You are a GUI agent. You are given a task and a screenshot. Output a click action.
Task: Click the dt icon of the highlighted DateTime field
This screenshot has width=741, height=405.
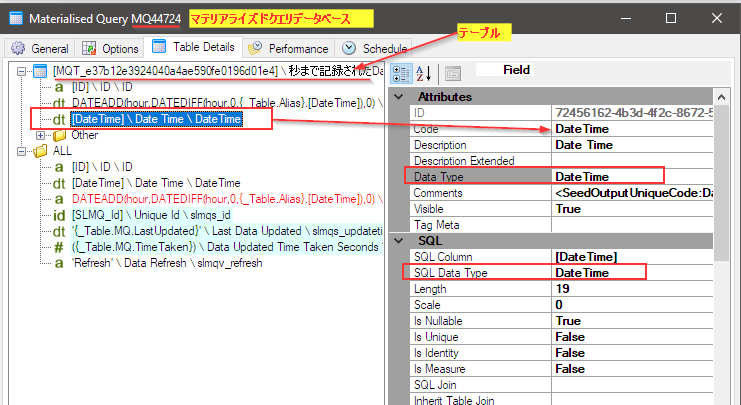click(x=59, y=120)
